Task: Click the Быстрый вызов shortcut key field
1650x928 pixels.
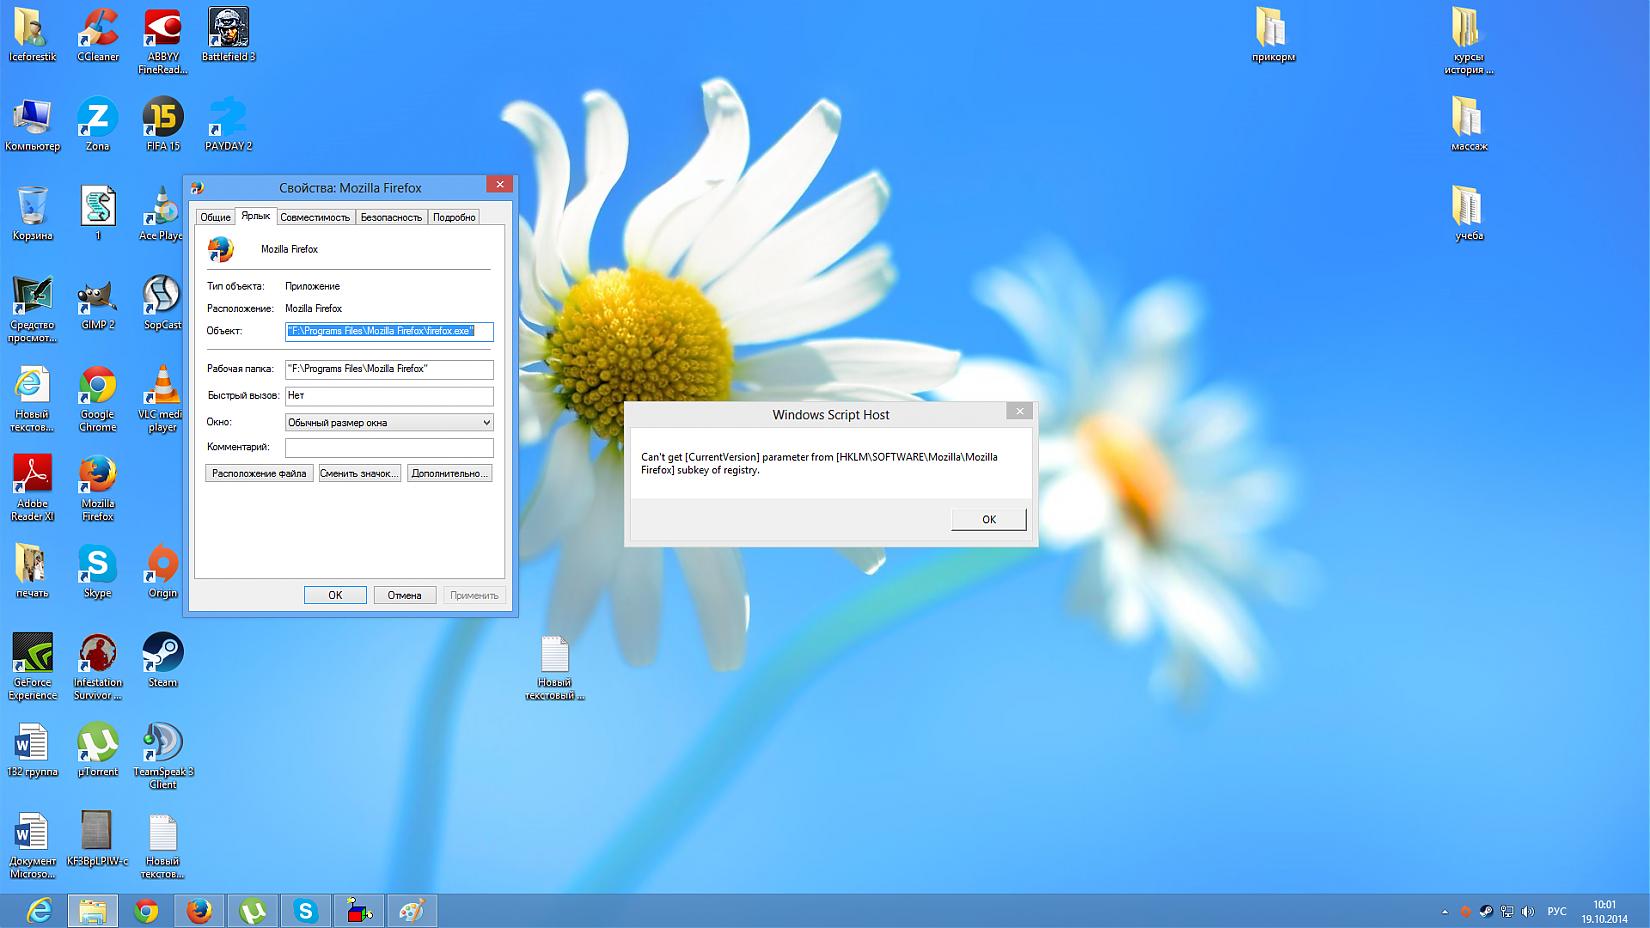Action: pos(389,396)
